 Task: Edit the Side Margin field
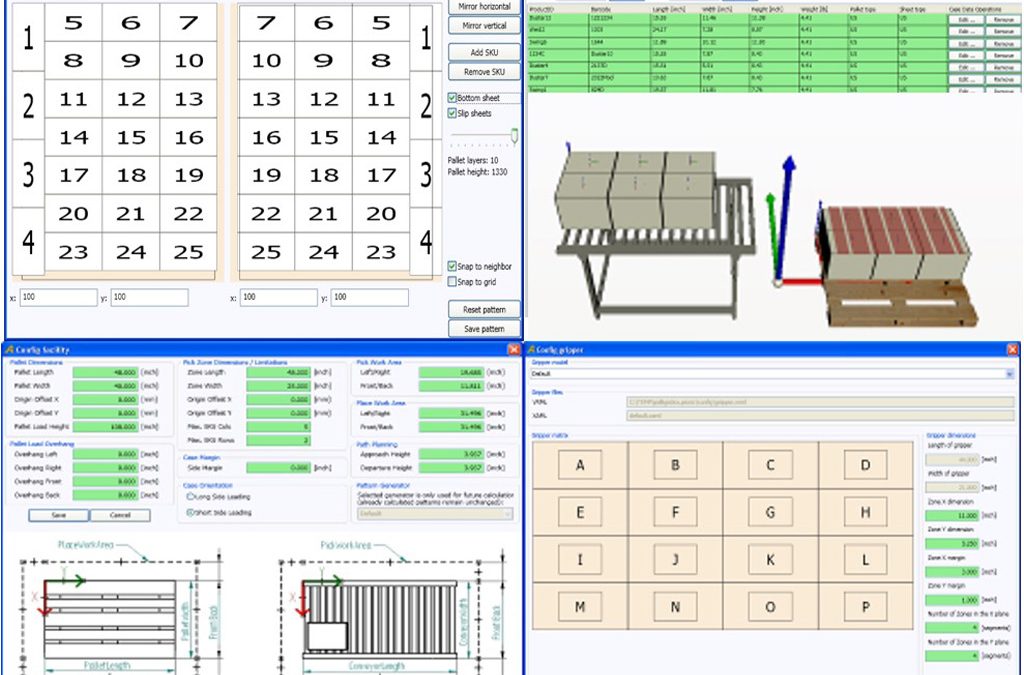(x=278, y=468)
